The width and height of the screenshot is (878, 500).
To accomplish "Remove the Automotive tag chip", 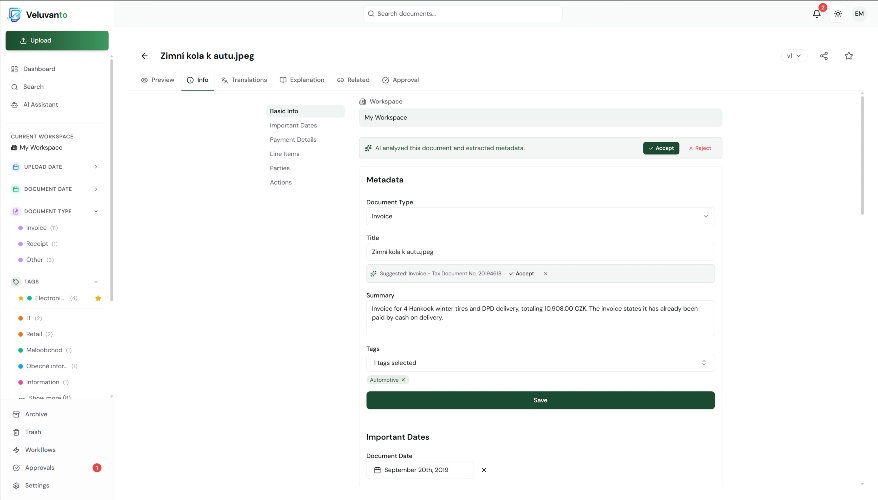I will tap(404, 380).
